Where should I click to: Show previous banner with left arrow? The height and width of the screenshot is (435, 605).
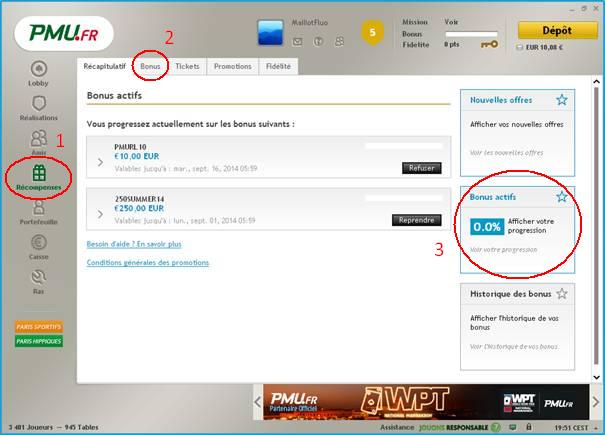258,402
